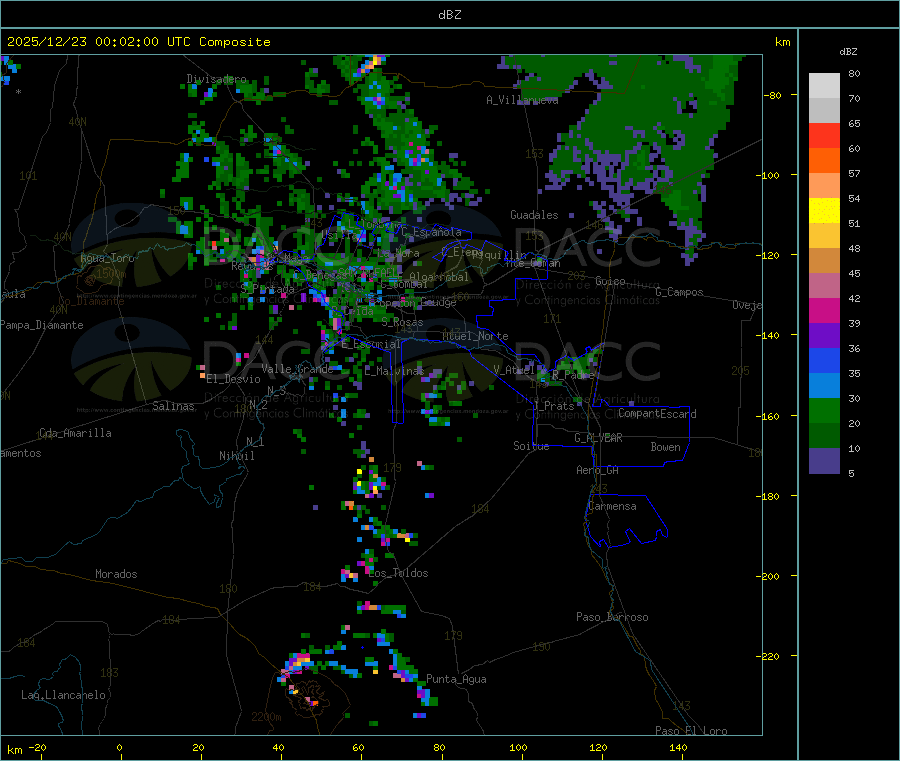Click the J_Prats map label
The image size is (900, 761).
point(554,406)
